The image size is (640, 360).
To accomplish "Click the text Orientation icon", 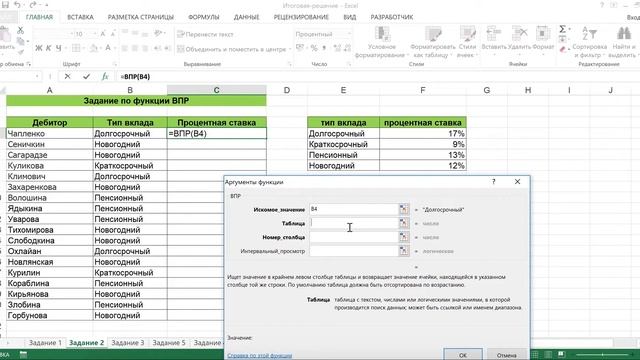I will (x=158, y=33).
